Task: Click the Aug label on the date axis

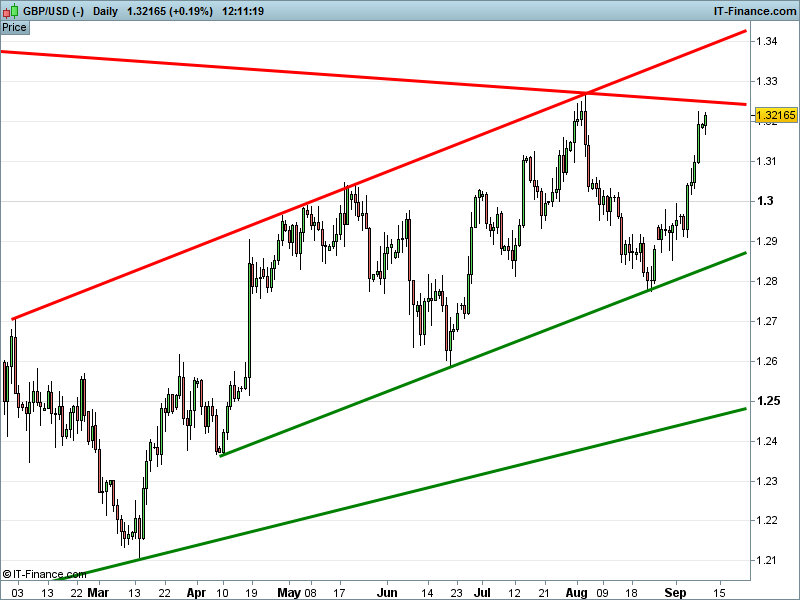Action: tap(577, 592)
